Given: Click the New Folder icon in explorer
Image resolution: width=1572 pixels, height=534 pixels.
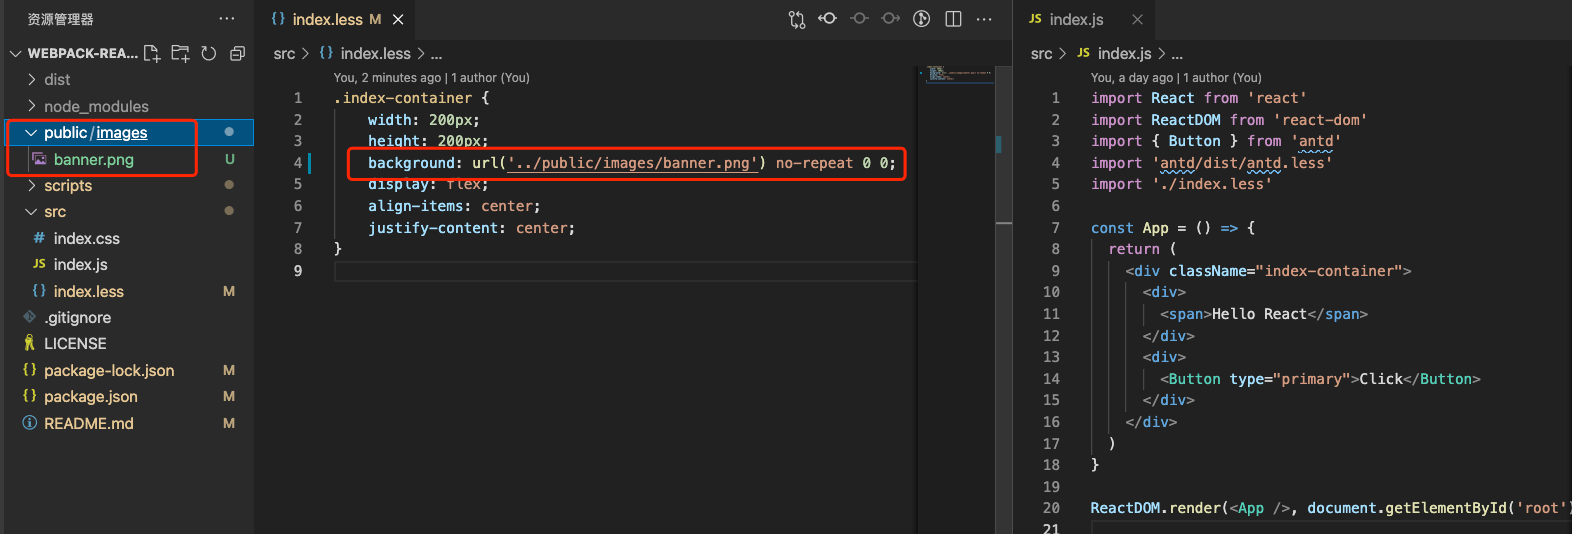Looking at the screenshot, I should point(180,53).
